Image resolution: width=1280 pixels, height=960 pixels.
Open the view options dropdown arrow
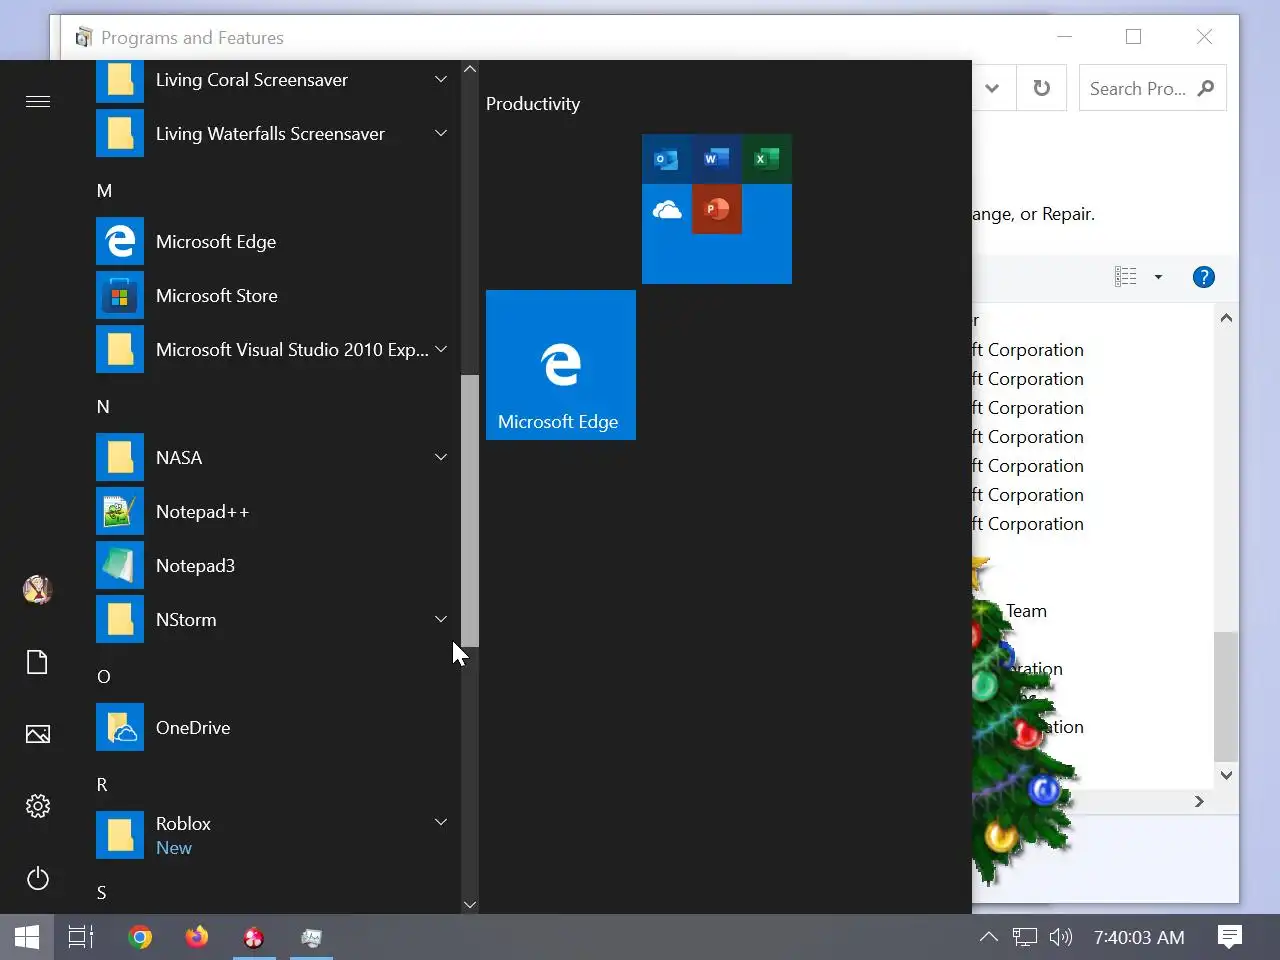tap(1158, 277)
